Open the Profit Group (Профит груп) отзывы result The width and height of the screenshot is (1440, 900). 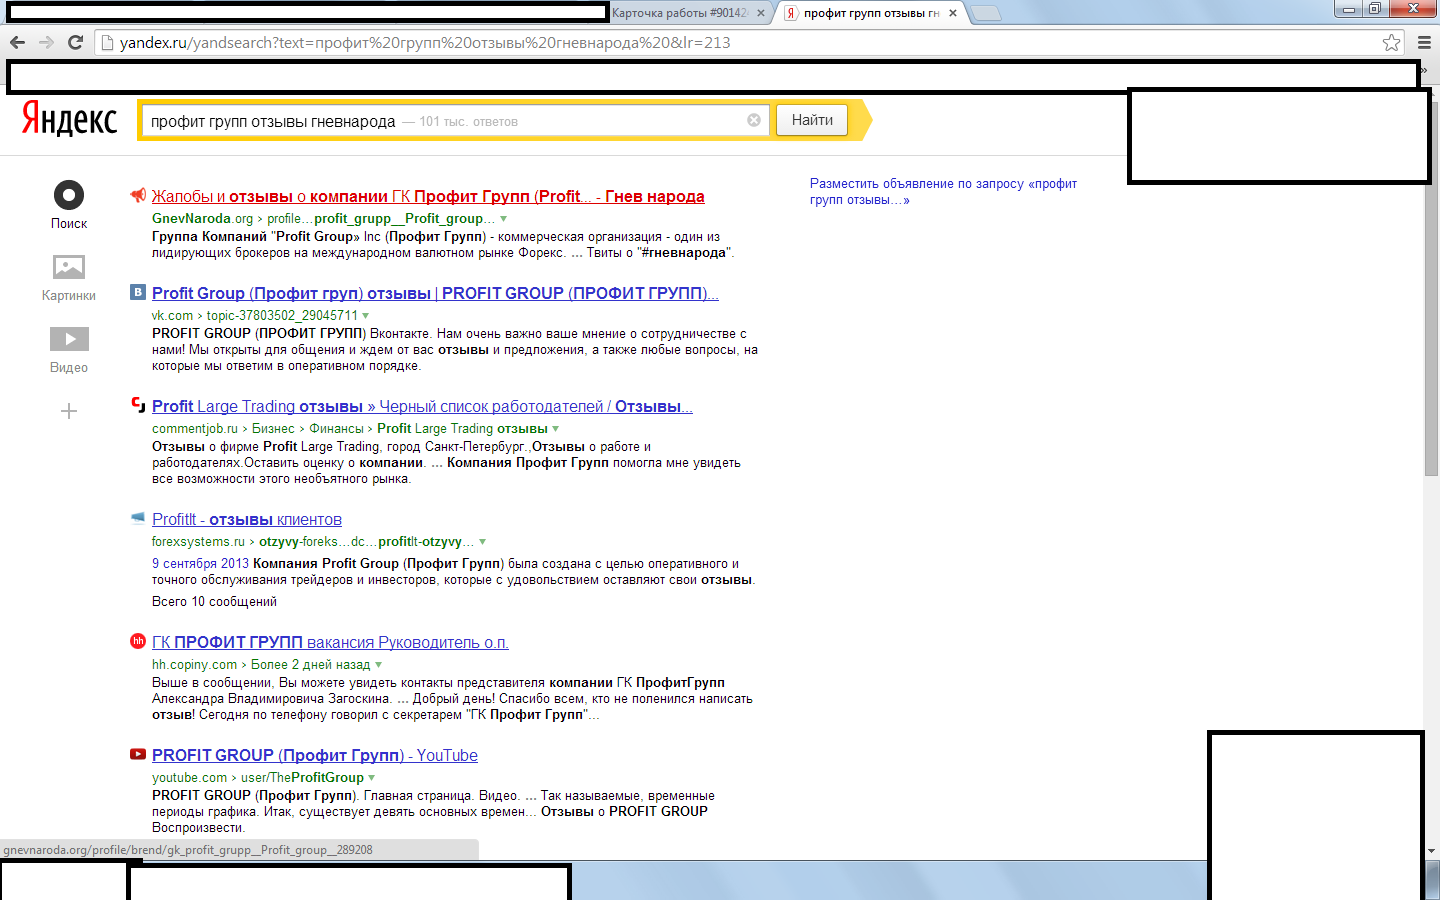[x=435, y=293]
